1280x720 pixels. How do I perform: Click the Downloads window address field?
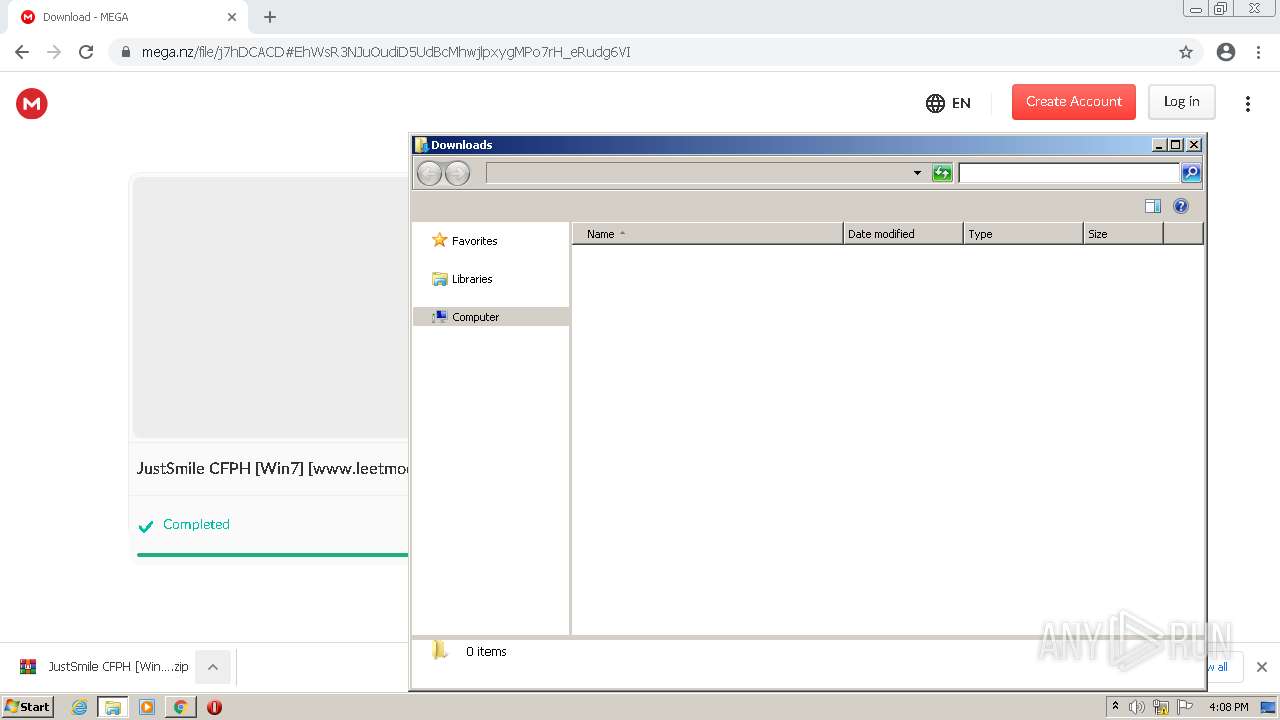coord(697,173)
